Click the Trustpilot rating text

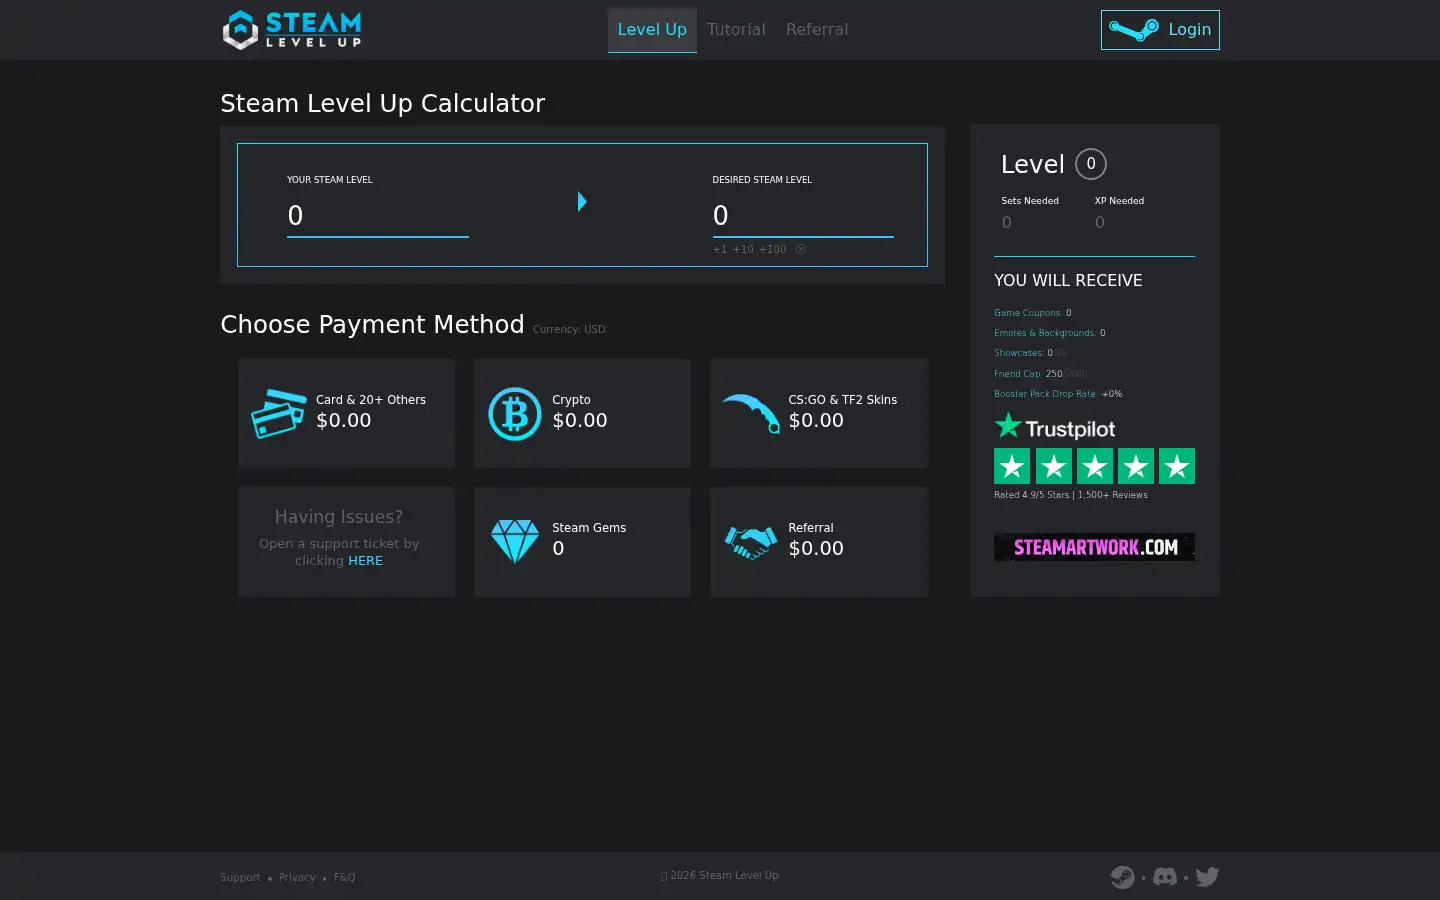(1071, 495)
